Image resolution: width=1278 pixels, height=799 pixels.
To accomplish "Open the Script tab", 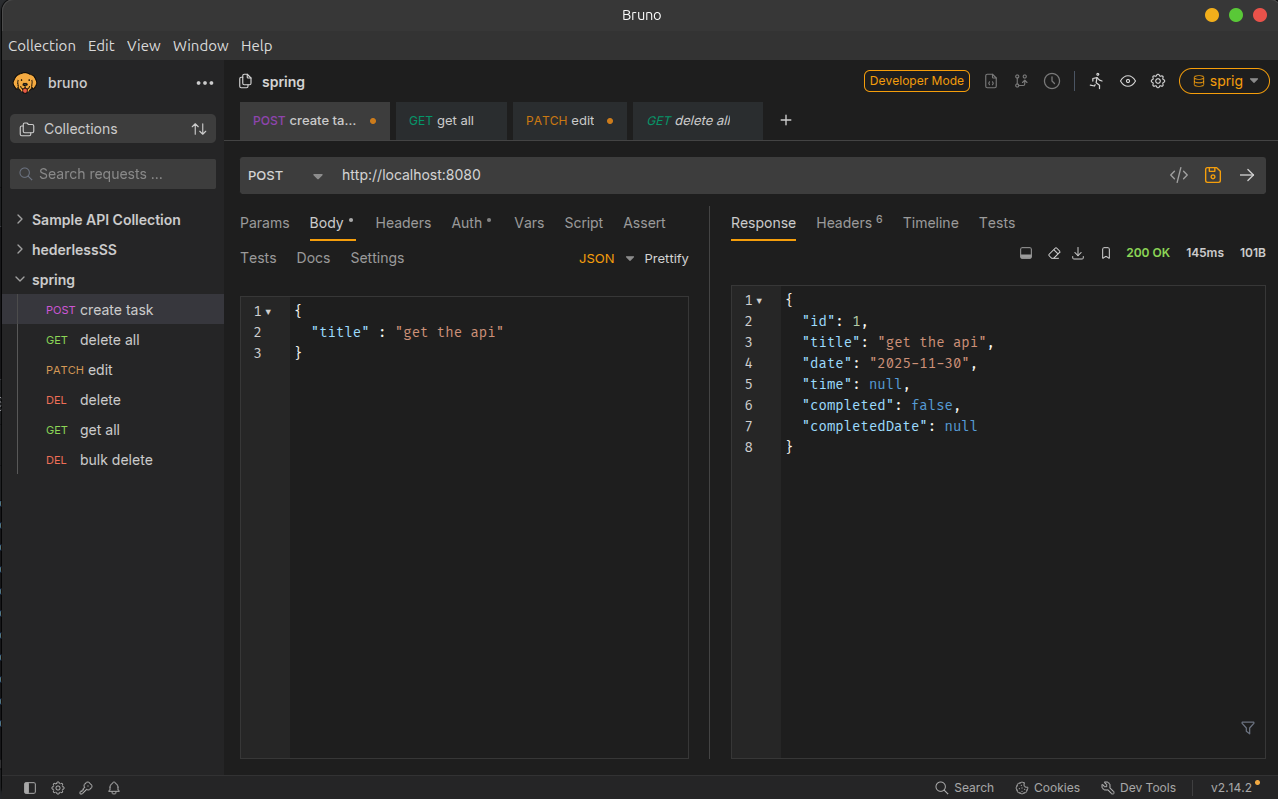I will click(584, 223).
